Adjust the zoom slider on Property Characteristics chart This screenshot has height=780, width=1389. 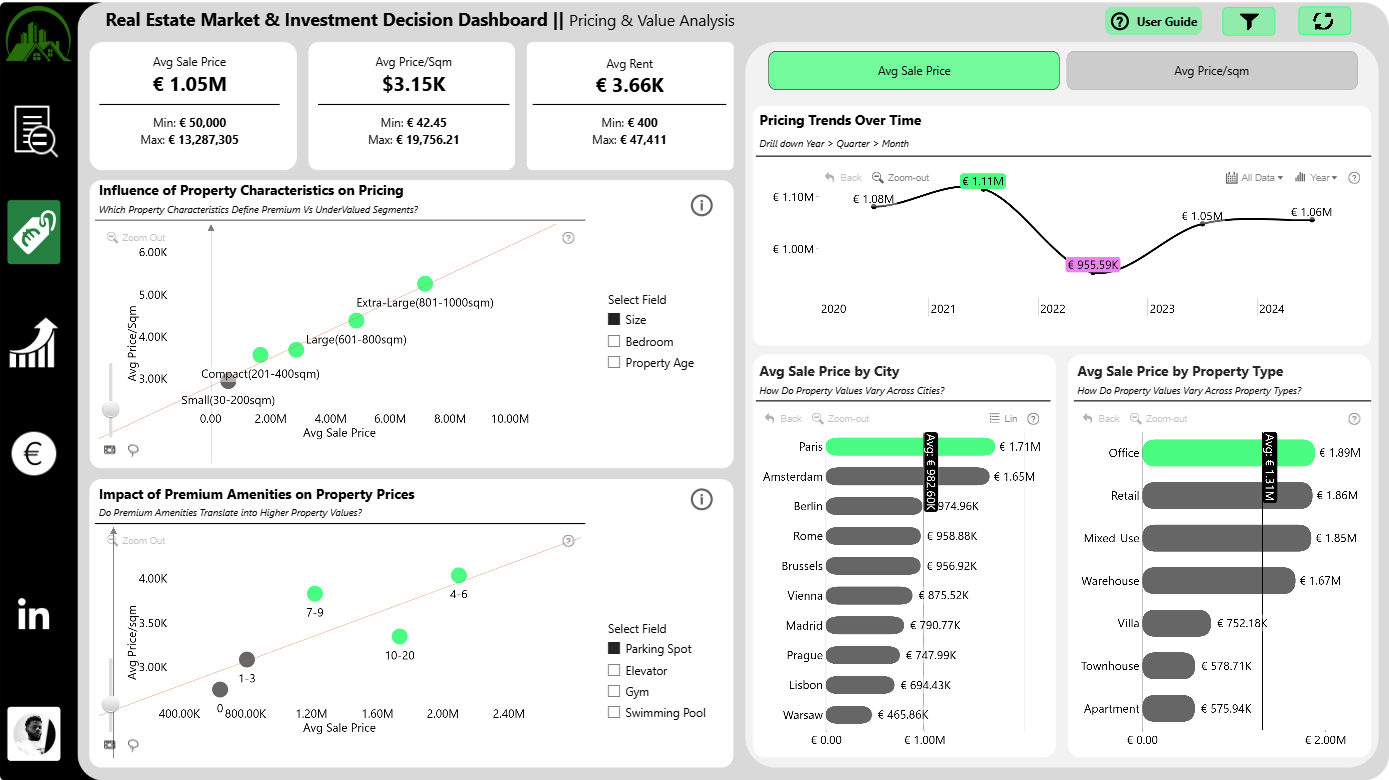point(111,409)
